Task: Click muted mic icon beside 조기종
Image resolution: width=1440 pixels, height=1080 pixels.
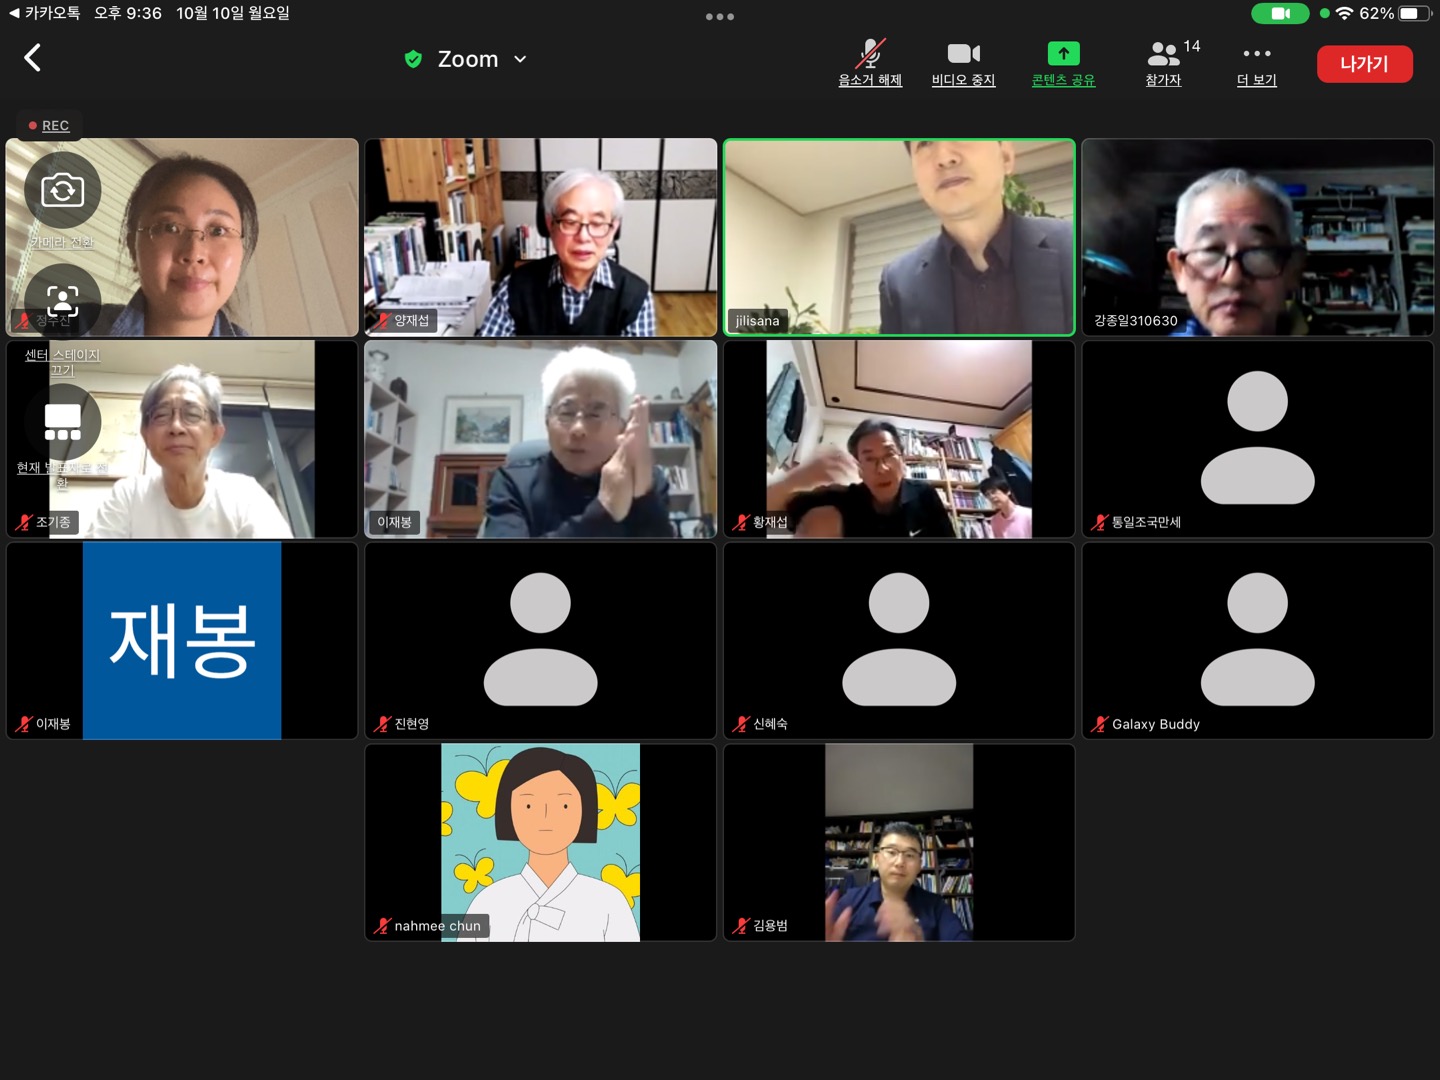Action: click(24, 522)
